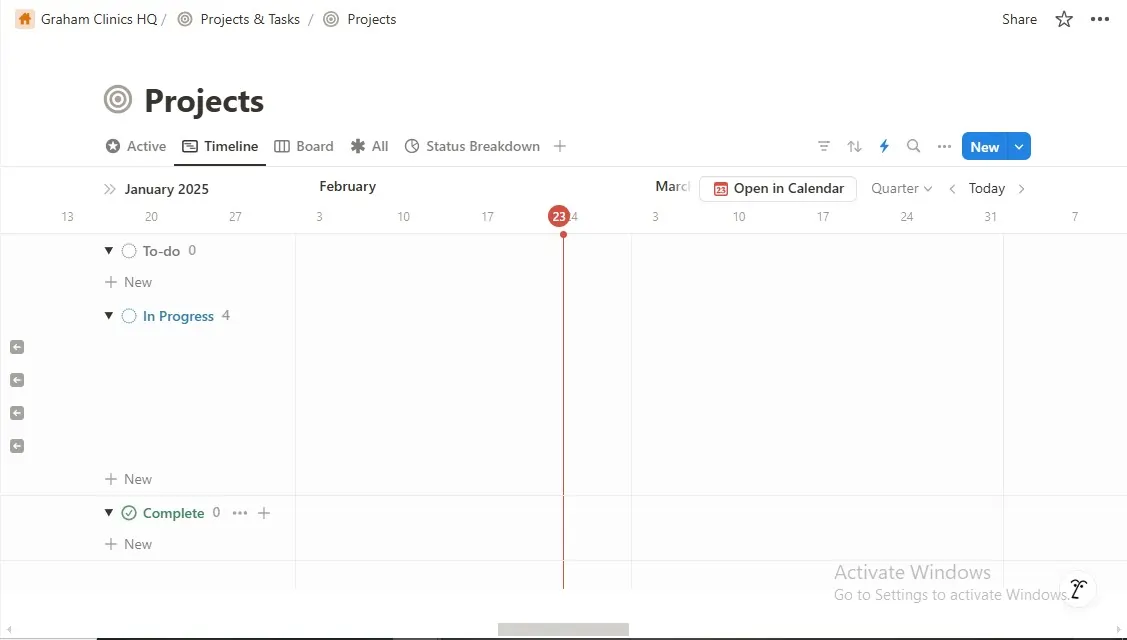Open the All view tab
1127x640 pixels.
[x=369, y=146]
